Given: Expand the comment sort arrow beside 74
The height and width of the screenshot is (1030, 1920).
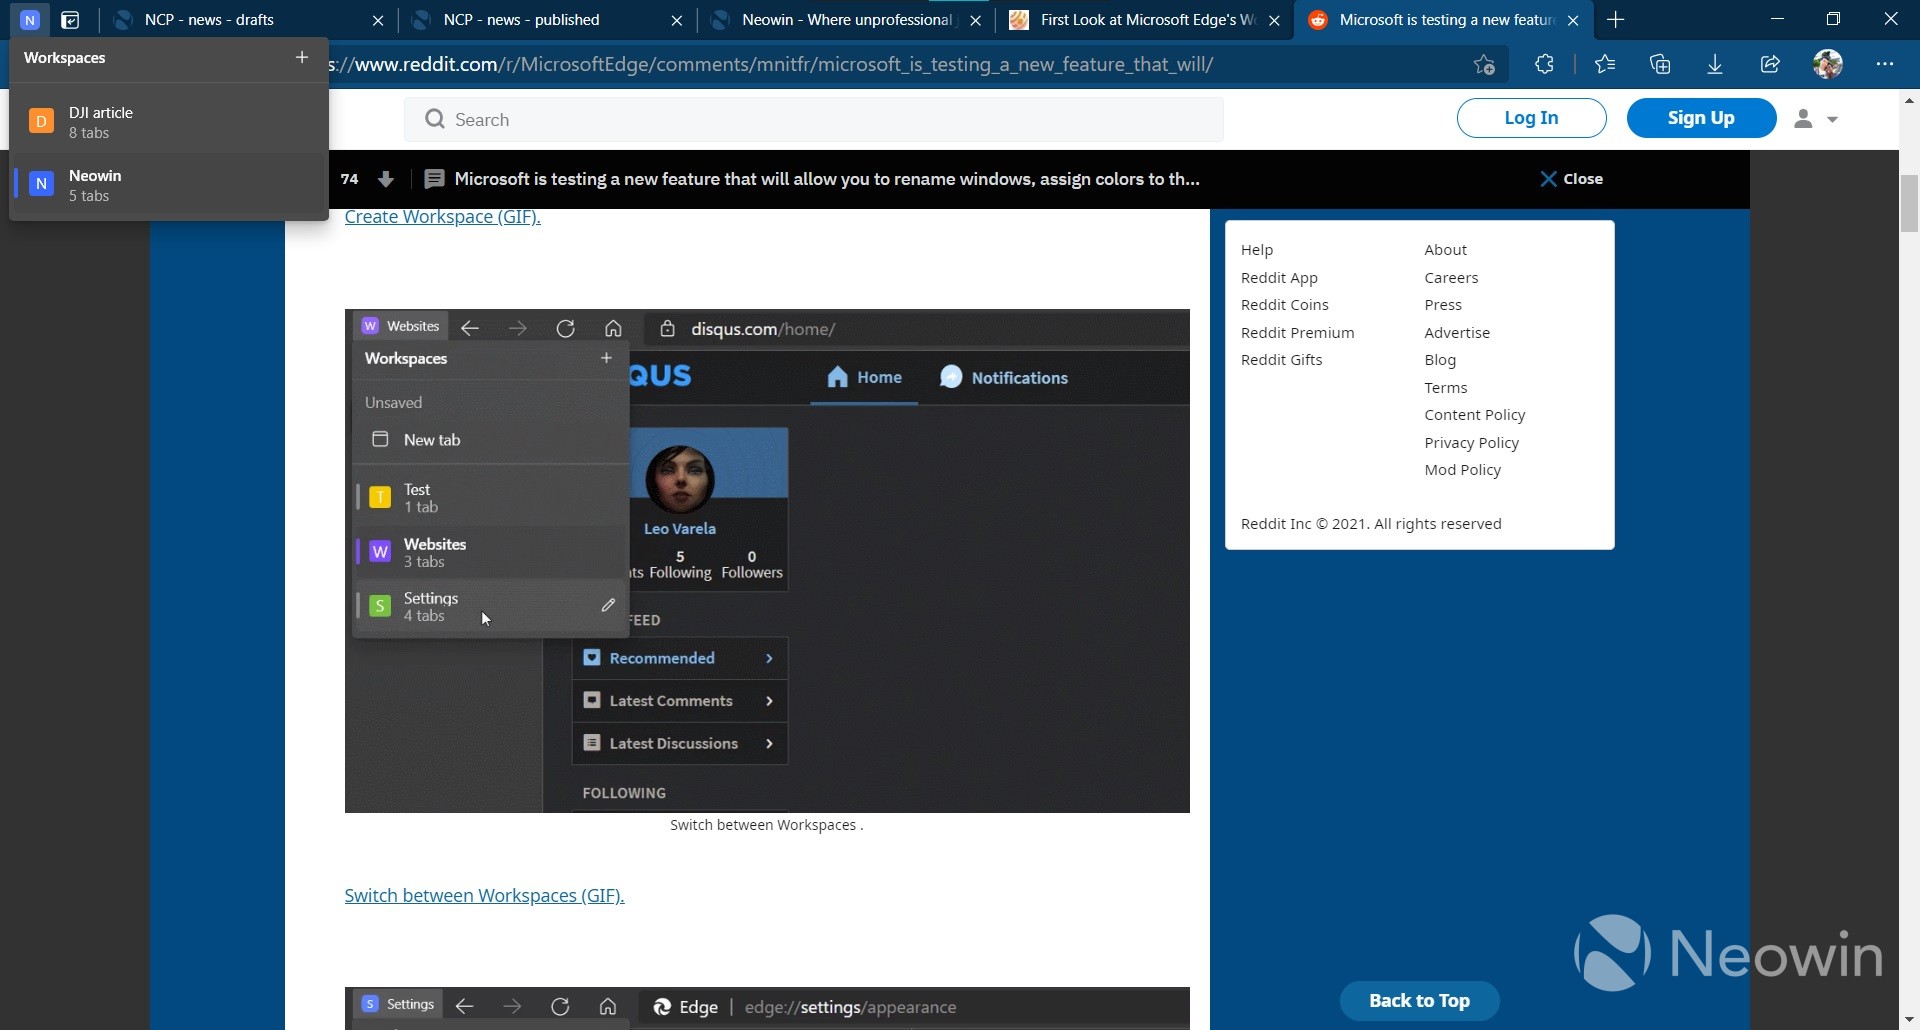Looking at the screenshot, I should 386,179.
